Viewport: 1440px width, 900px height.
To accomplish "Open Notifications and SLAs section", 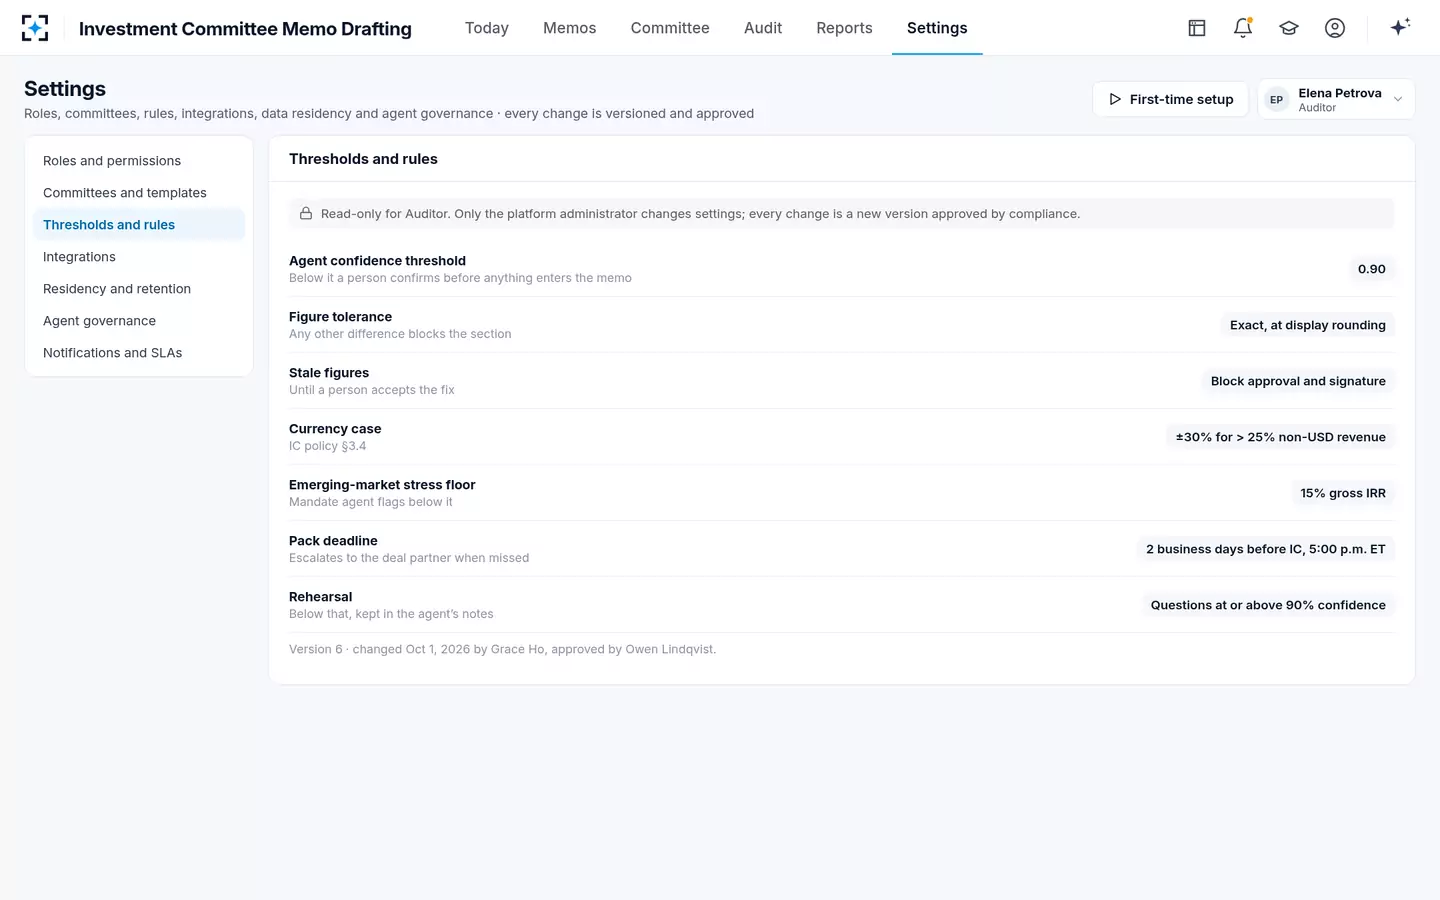I will pos(139,353).
